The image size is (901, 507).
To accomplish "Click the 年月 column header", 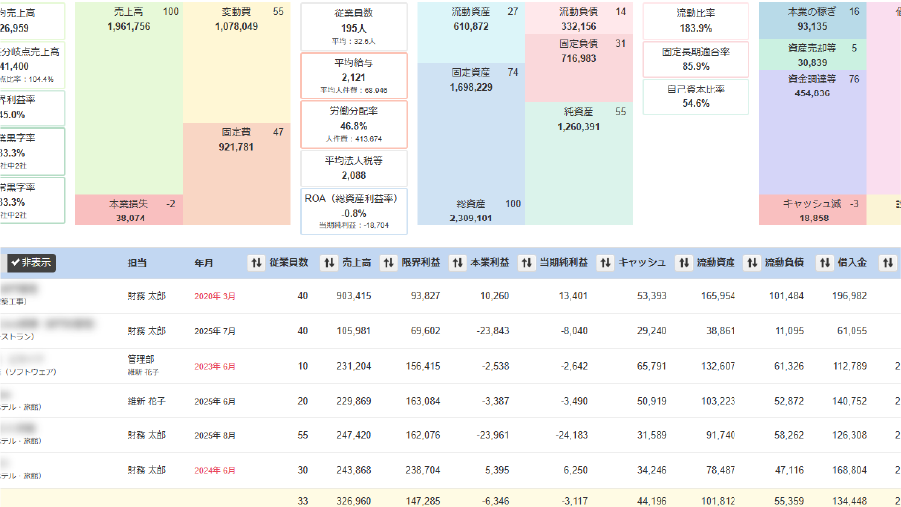I will (204, 263).
